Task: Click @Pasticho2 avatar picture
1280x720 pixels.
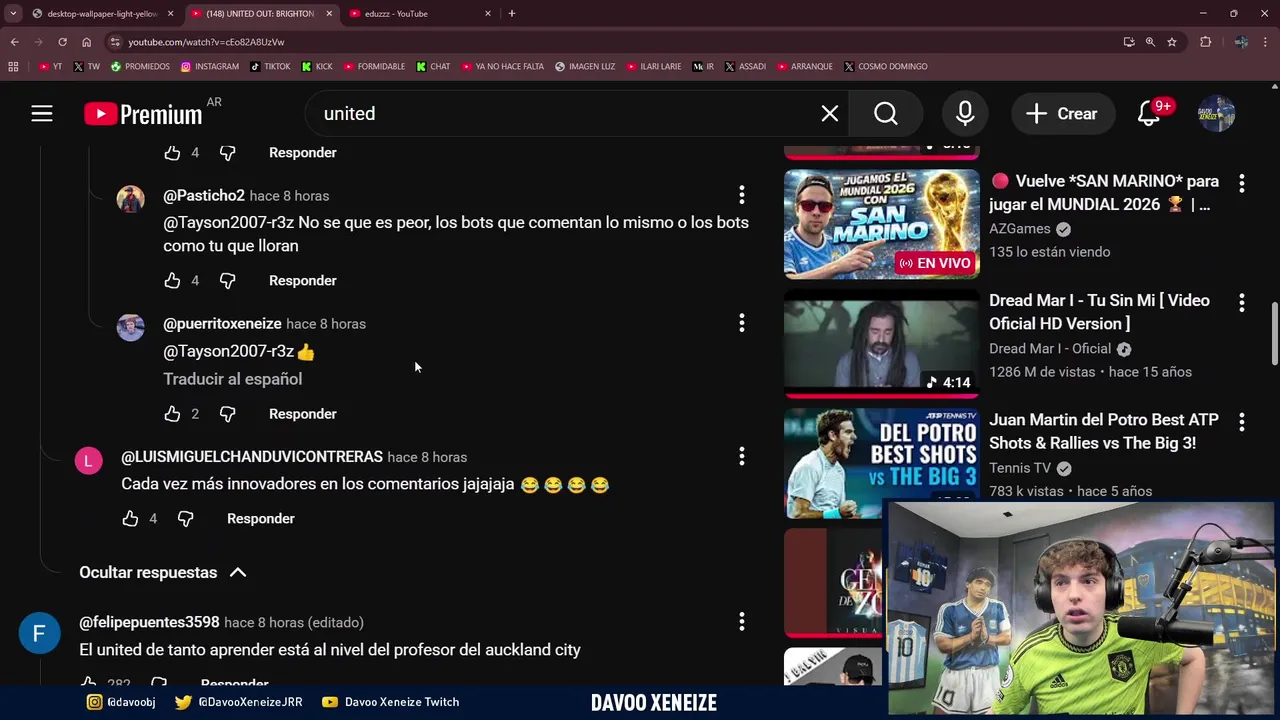Action: (131, 199)
